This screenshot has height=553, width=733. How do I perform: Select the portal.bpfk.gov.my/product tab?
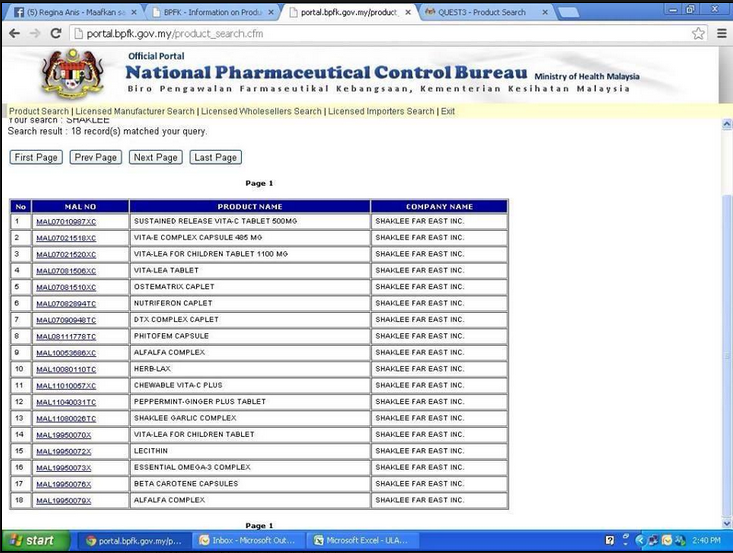click(x=350, y=13)
